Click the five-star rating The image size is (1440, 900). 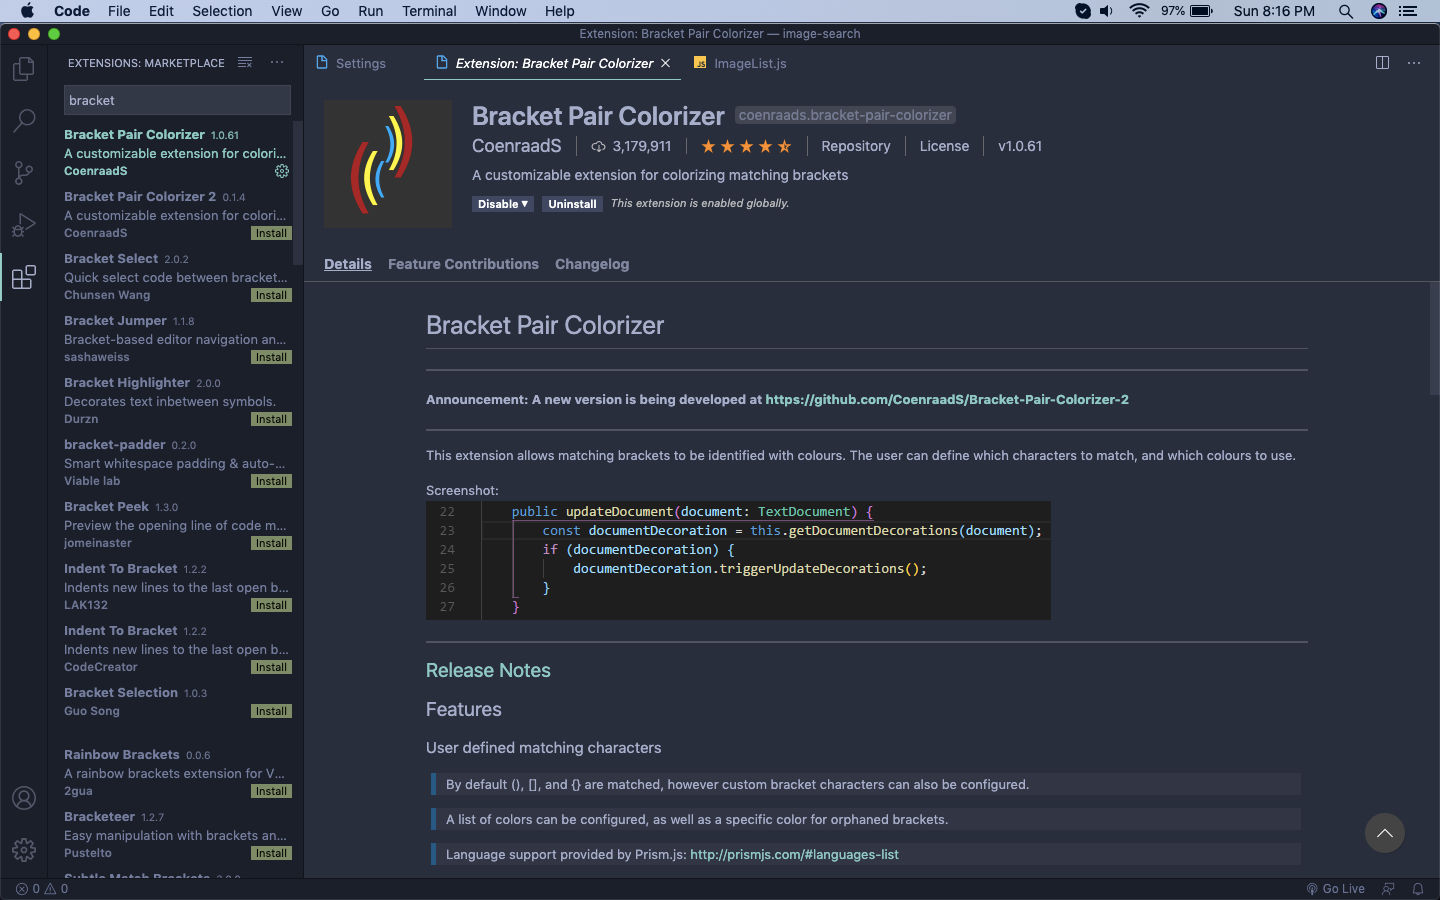point(746,146)
